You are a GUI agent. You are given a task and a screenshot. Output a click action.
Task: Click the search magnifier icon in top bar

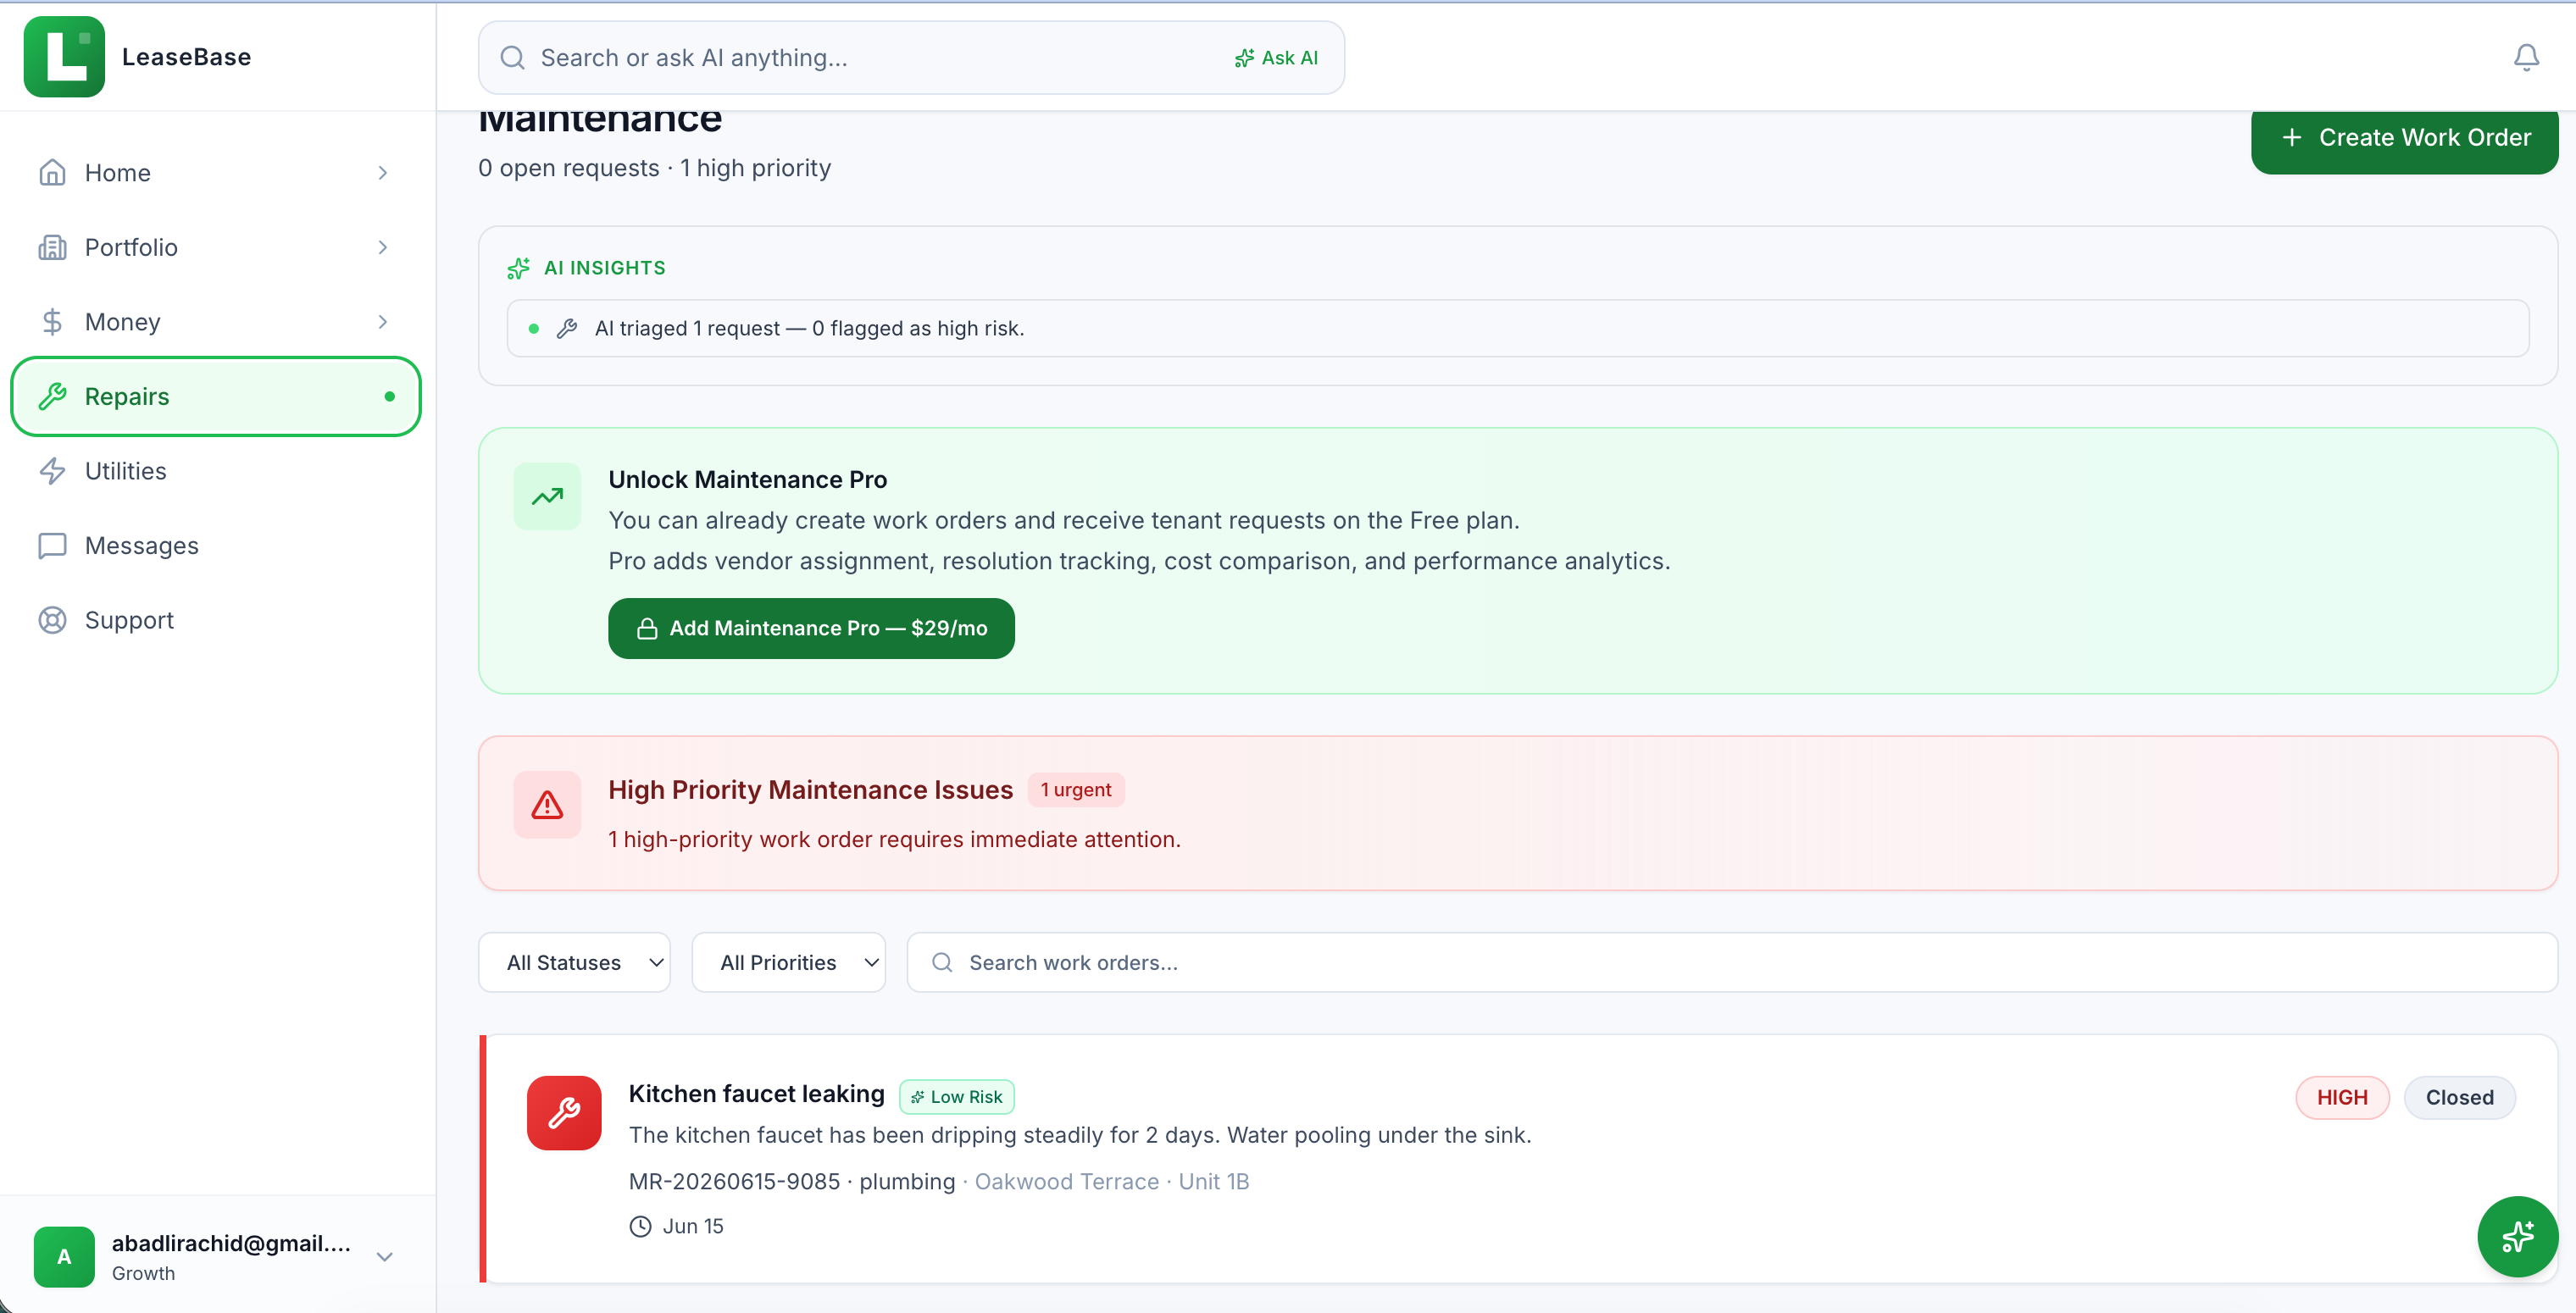tap(513, 58)
